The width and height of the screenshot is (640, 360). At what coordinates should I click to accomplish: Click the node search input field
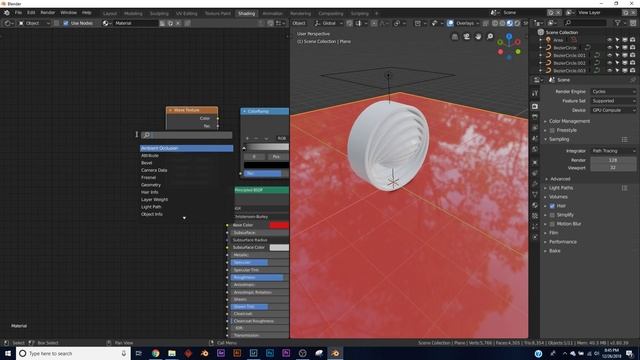pos(187,135)
